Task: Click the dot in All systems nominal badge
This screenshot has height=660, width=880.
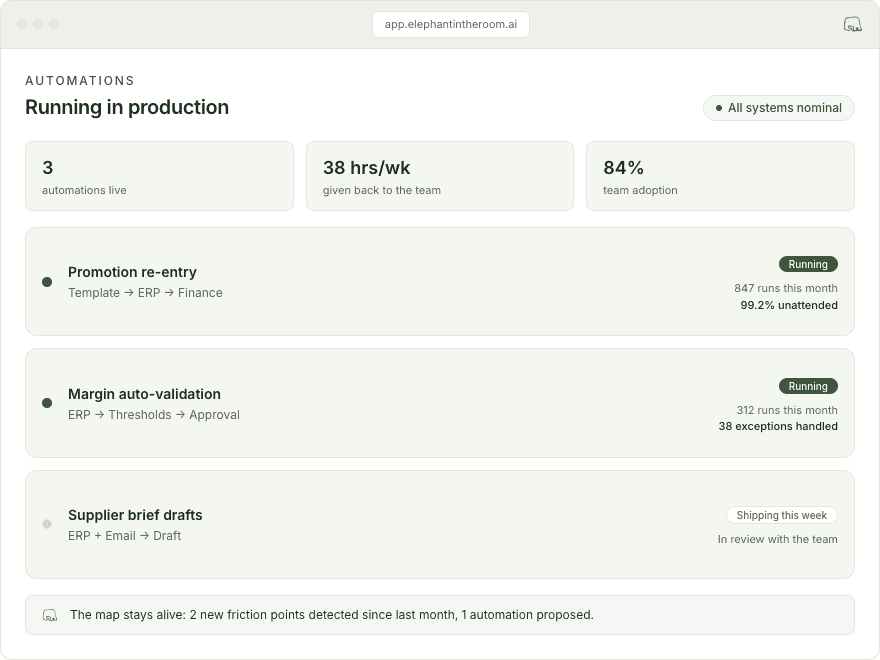Action: click(x=719, y=108)
